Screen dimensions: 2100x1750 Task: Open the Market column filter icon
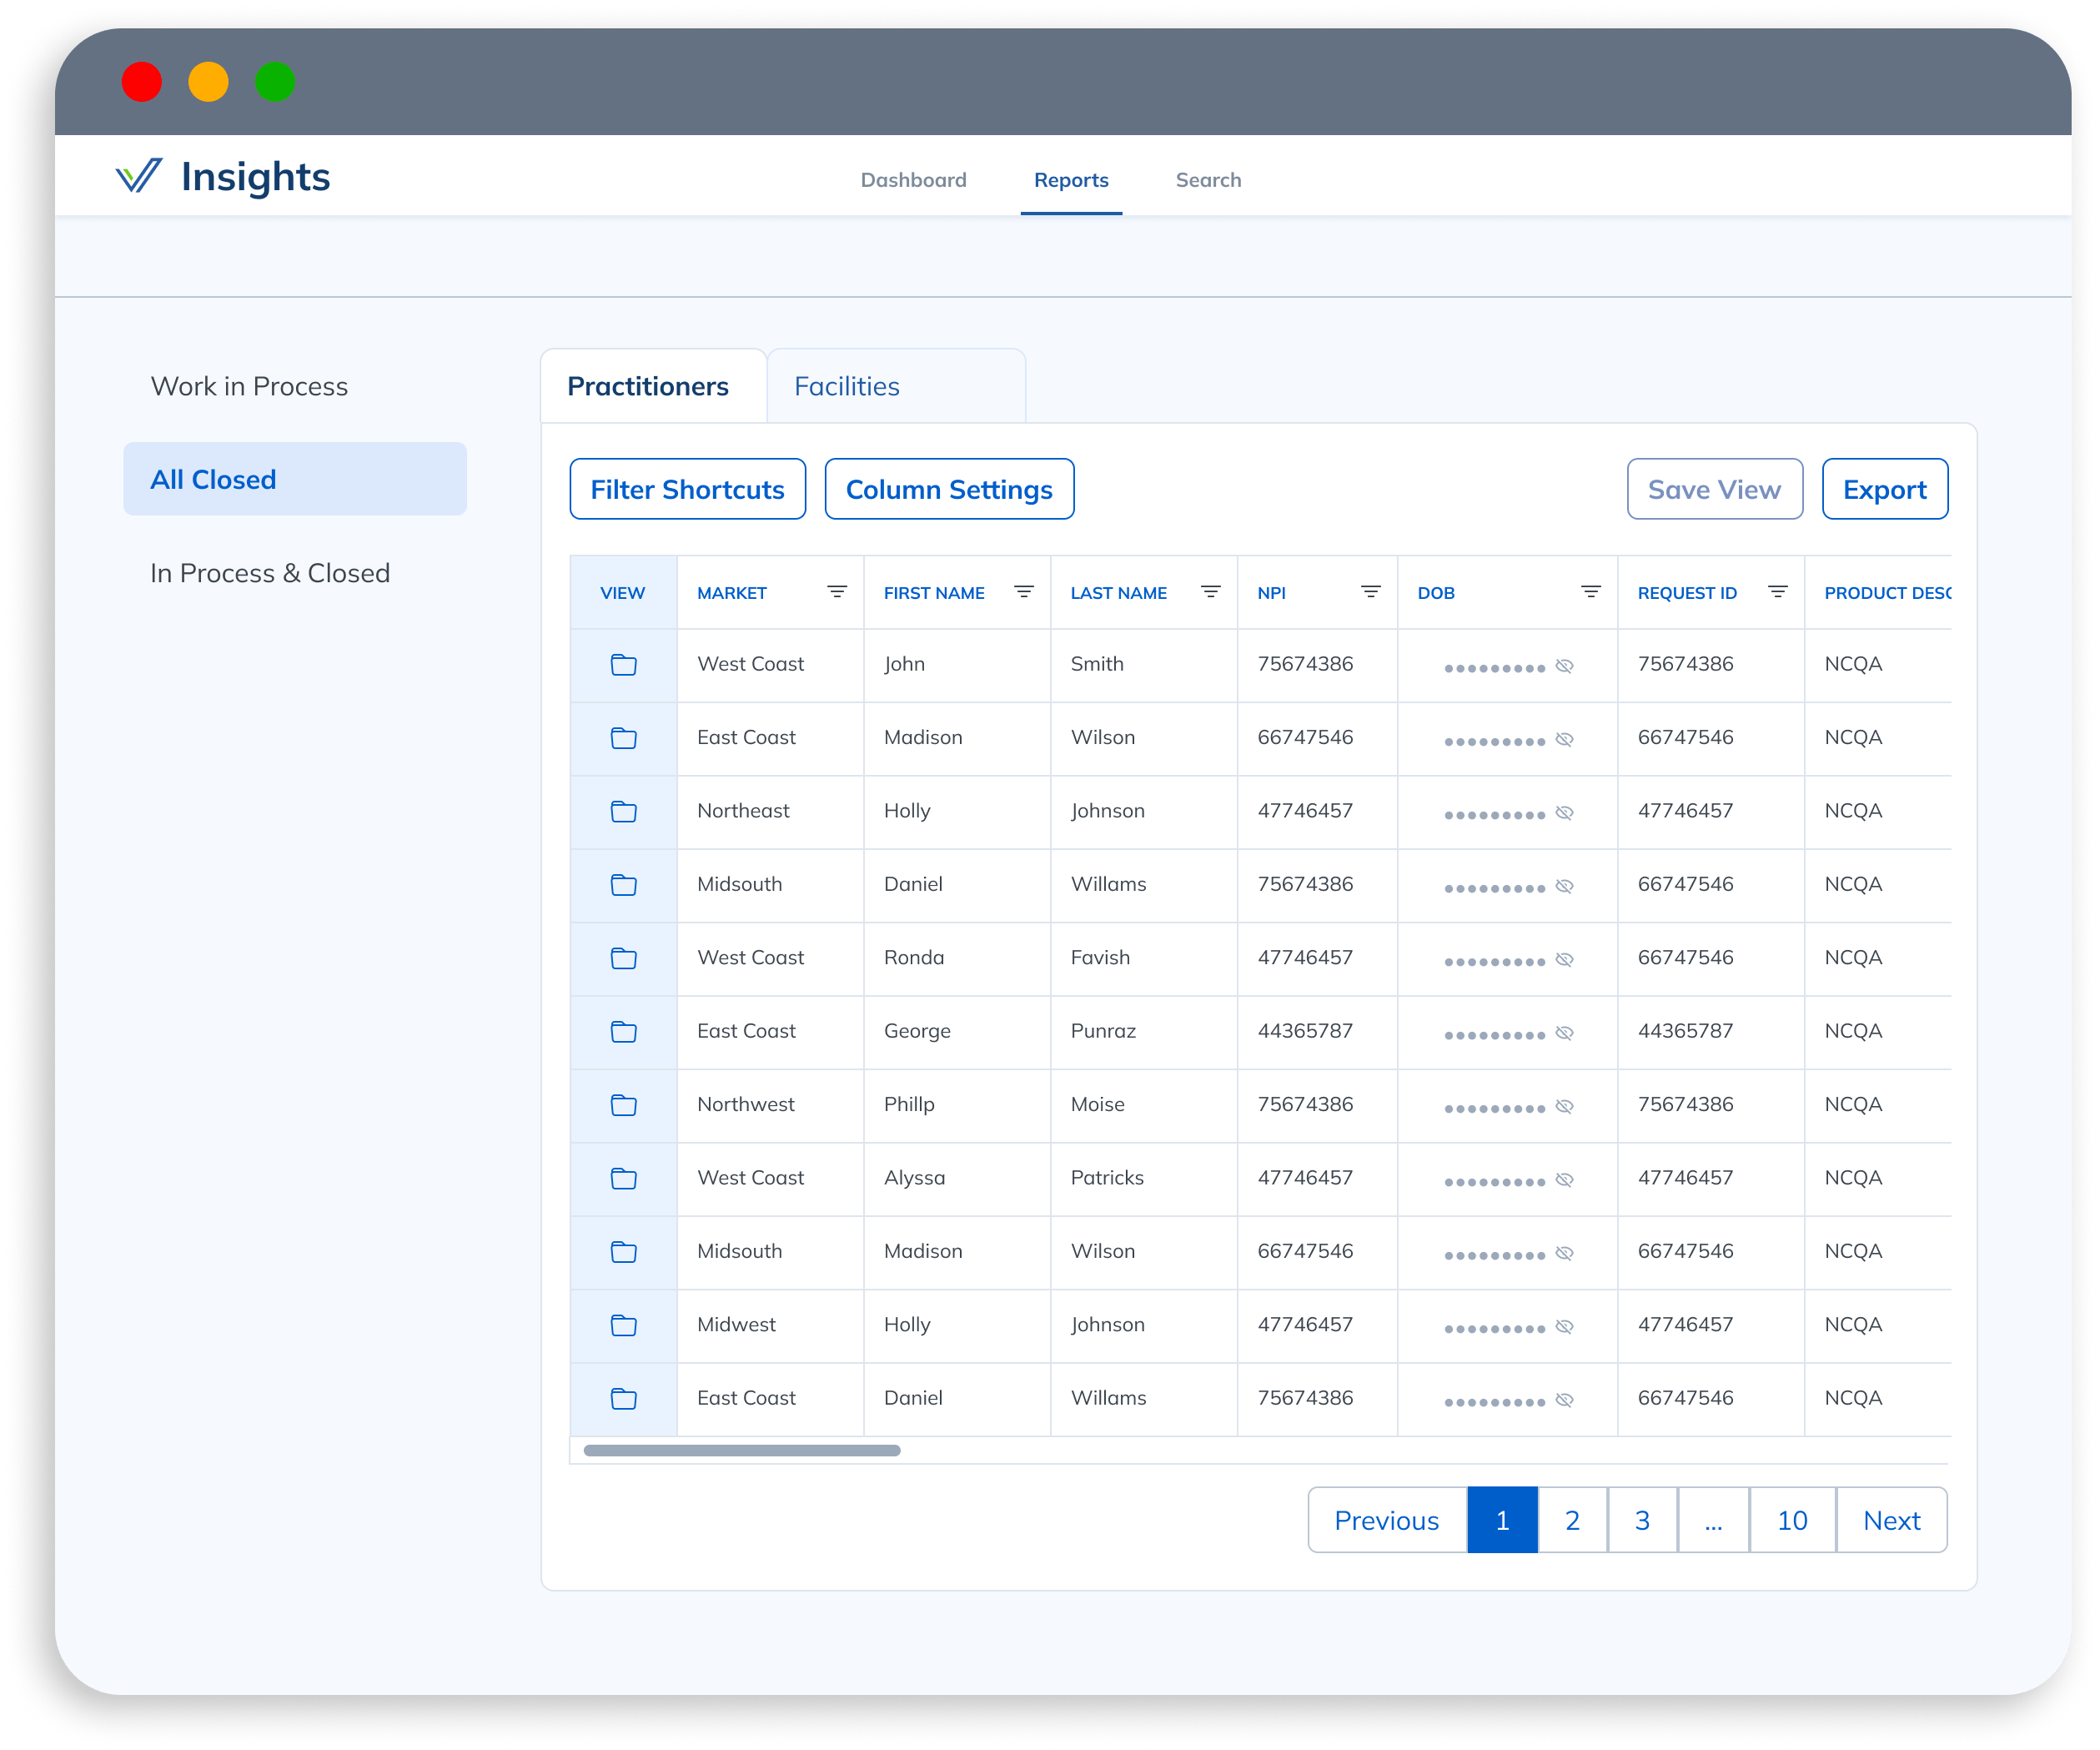pos(837,591)
